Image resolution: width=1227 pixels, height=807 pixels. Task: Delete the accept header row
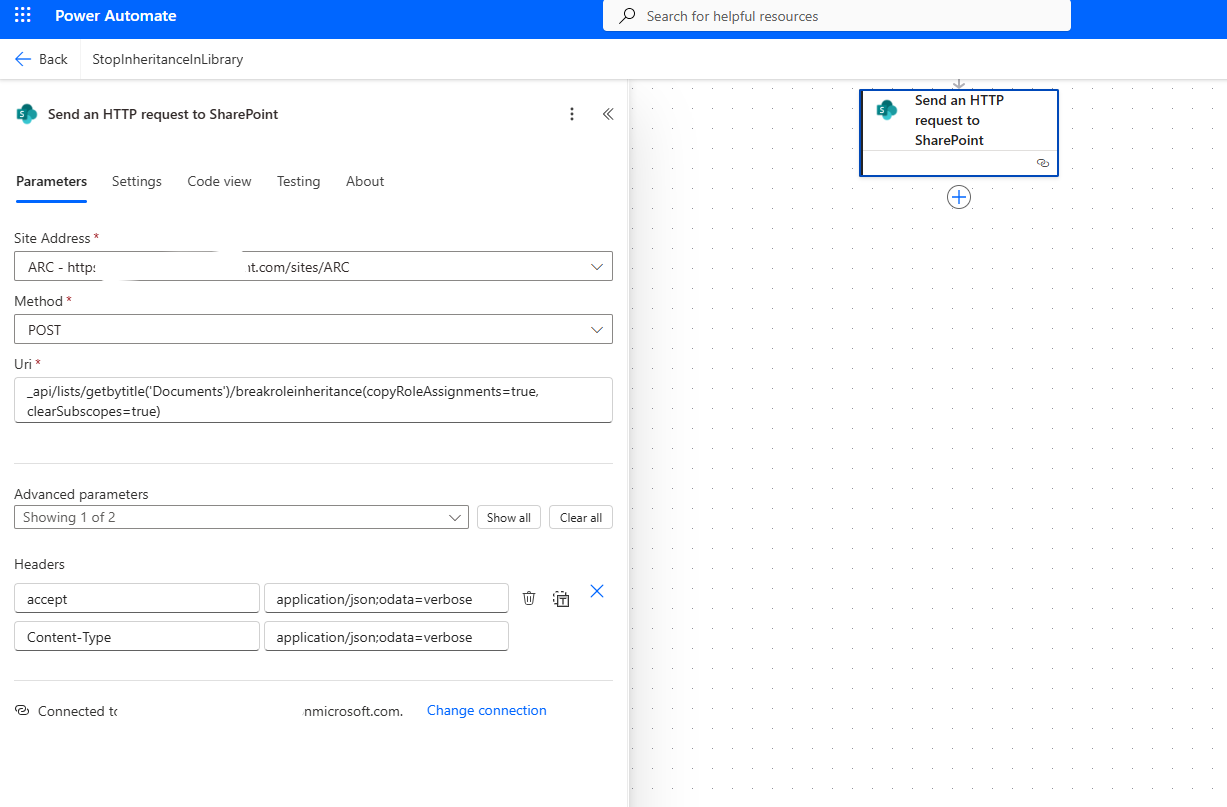tap(529, 598)
